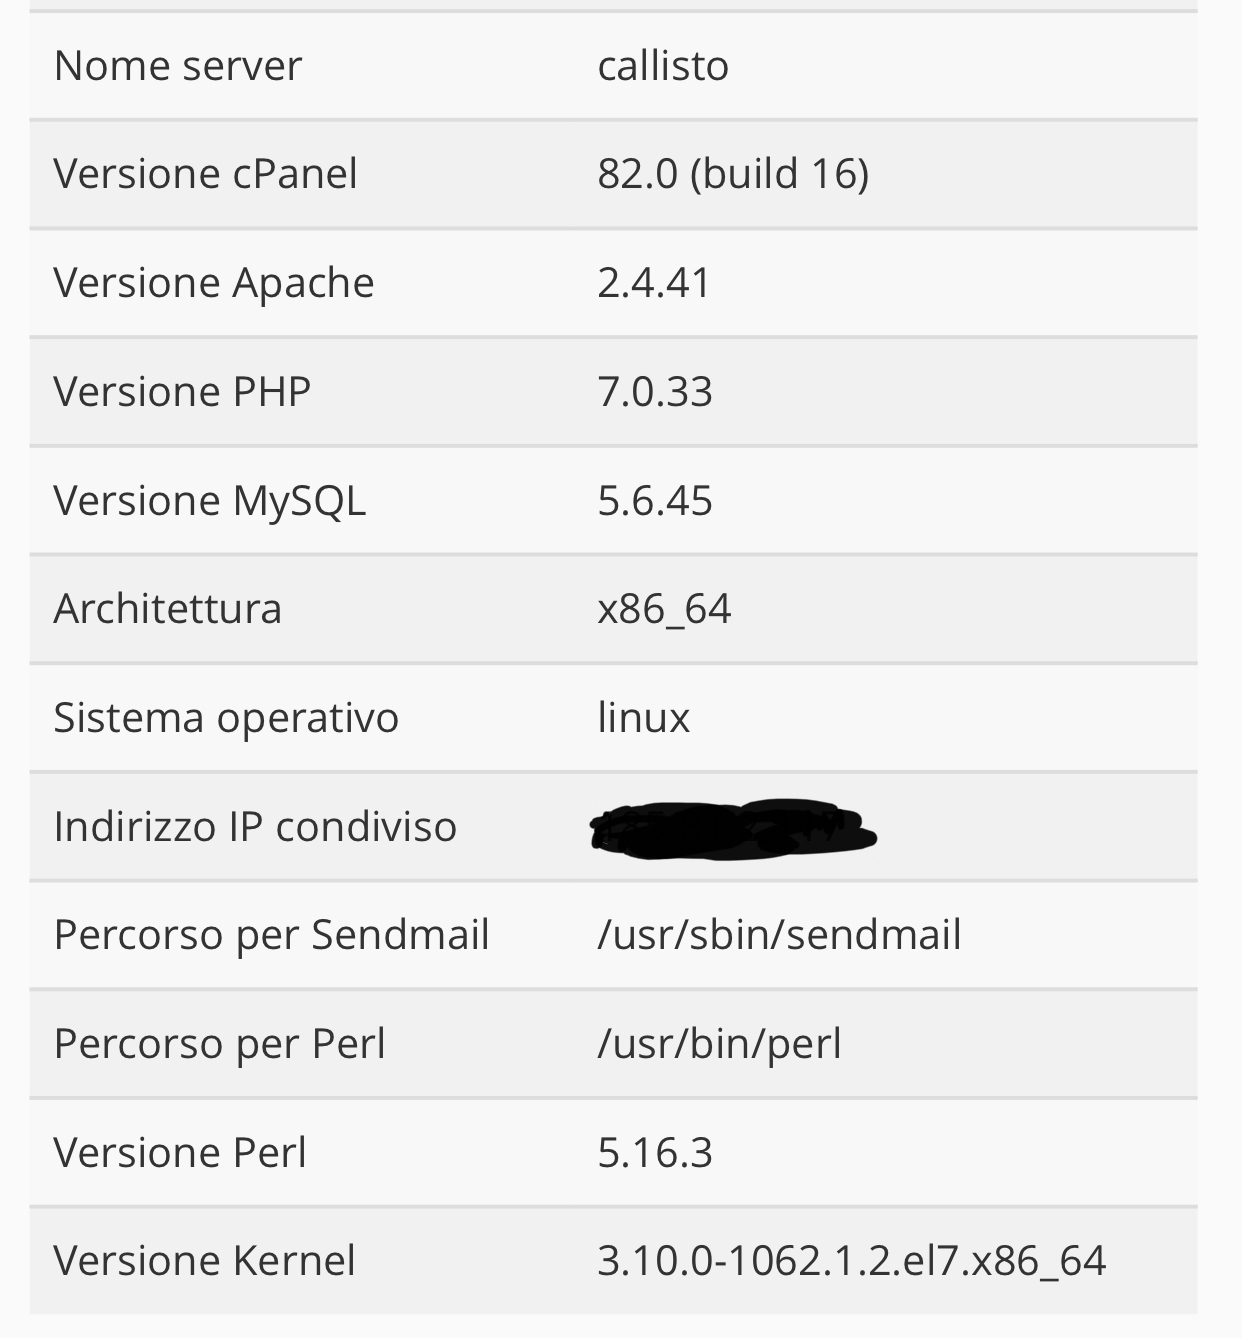The height and width of the screenshot is (1338, 1242).
Task: Select the Apache version value 2.4.41
Action: (653, 283)
